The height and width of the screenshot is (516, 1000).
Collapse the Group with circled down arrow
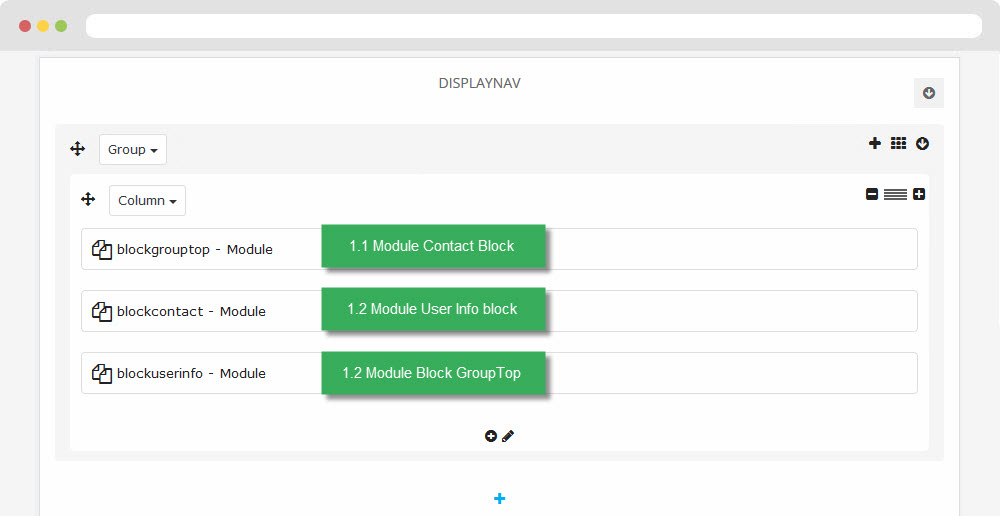pos(922,144)
